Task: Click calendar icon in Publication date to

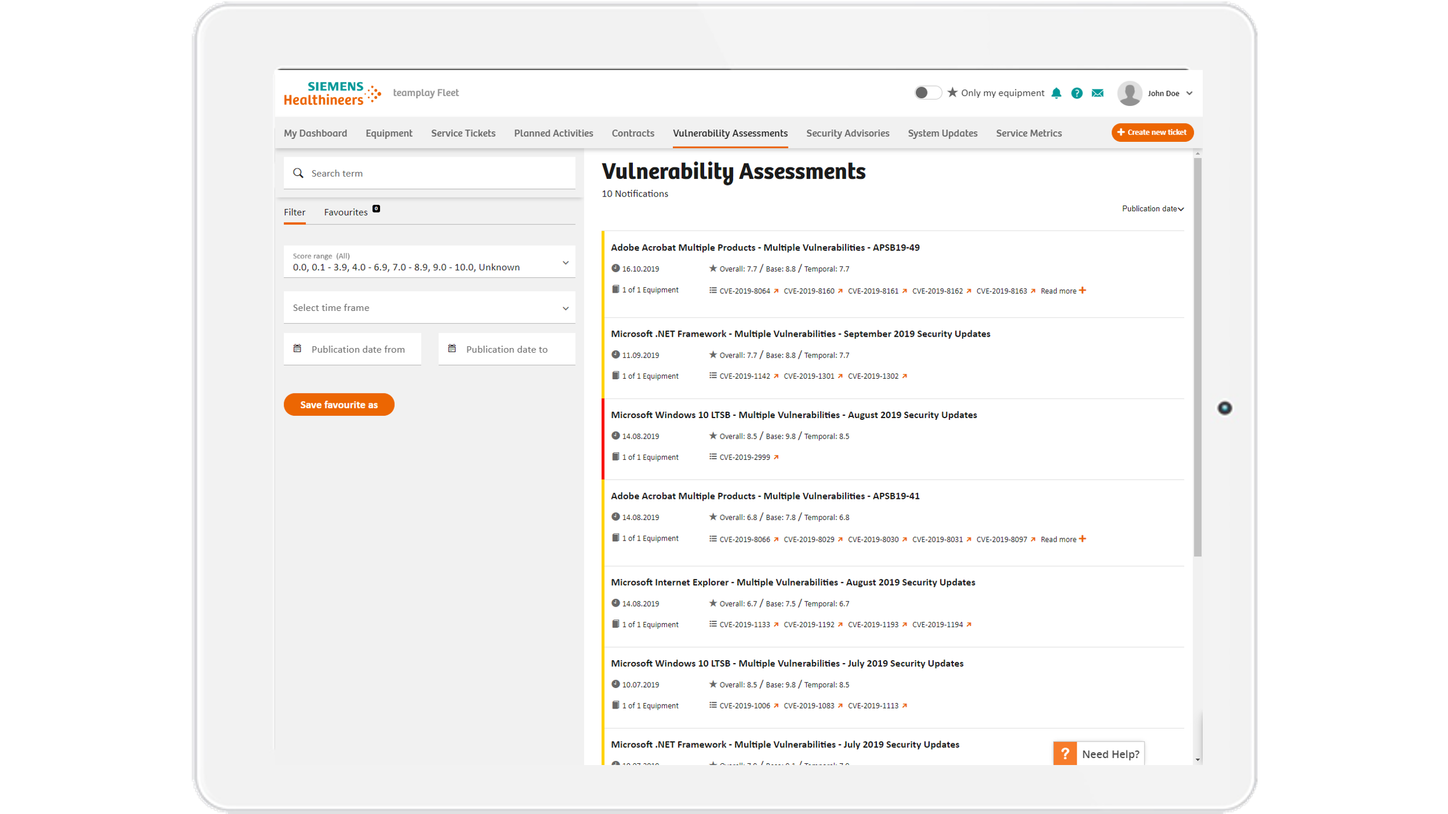Action: [452, 349]
